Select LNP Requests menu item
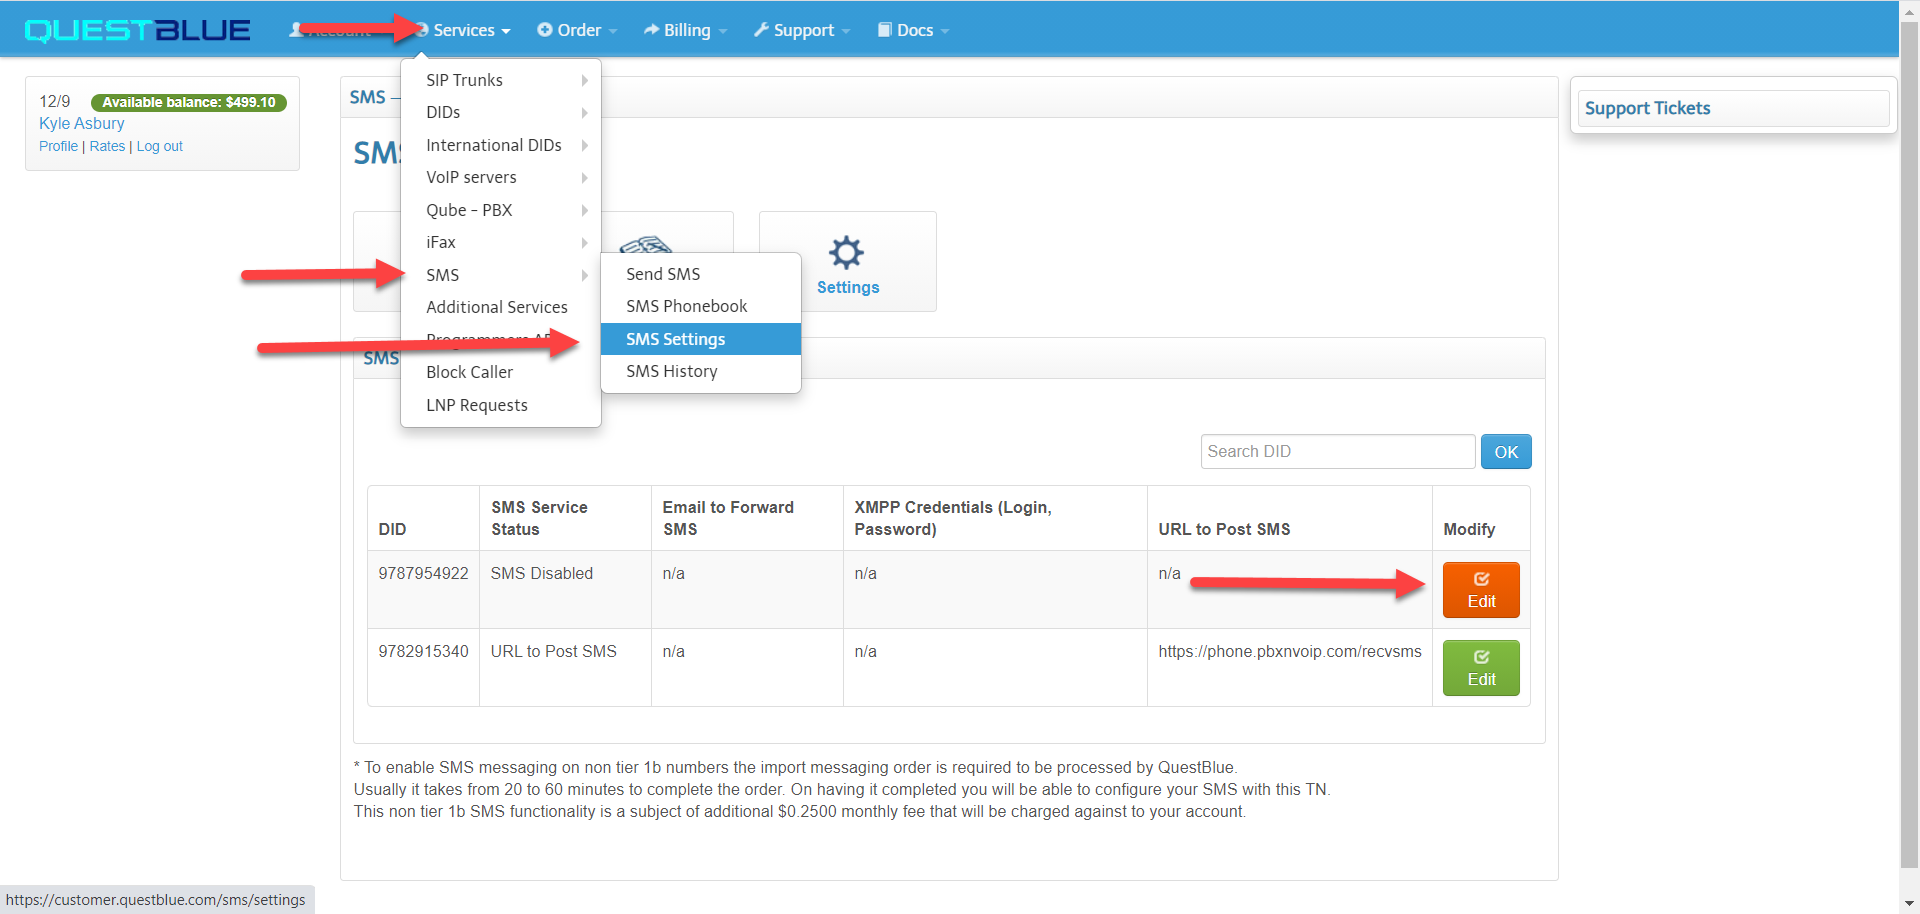Image resolution: width=1920 pixels, height=914 pixels. point(501,405)
